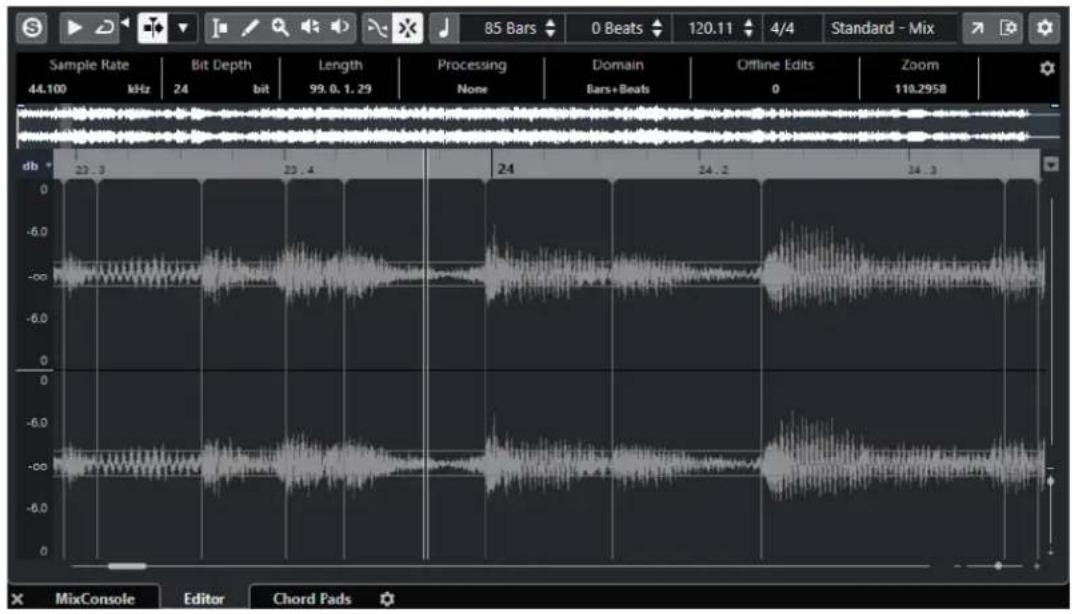Open the Domain Bars+Beats selector
Image resolution: width=1076 pixels, height=614 pixels.
(x=618, y=89)
